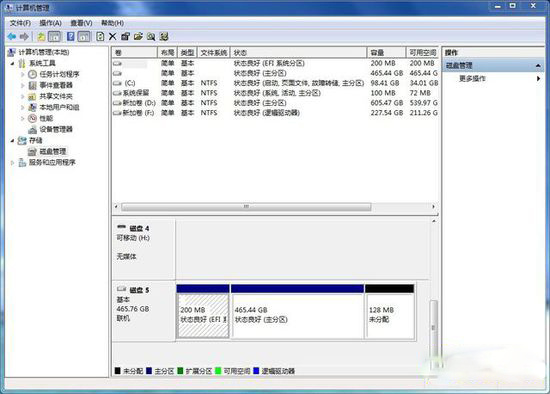Click the magnifier Explore toolbar icon
Viewport: 550px width, 394px height.
tap(151, 36)
